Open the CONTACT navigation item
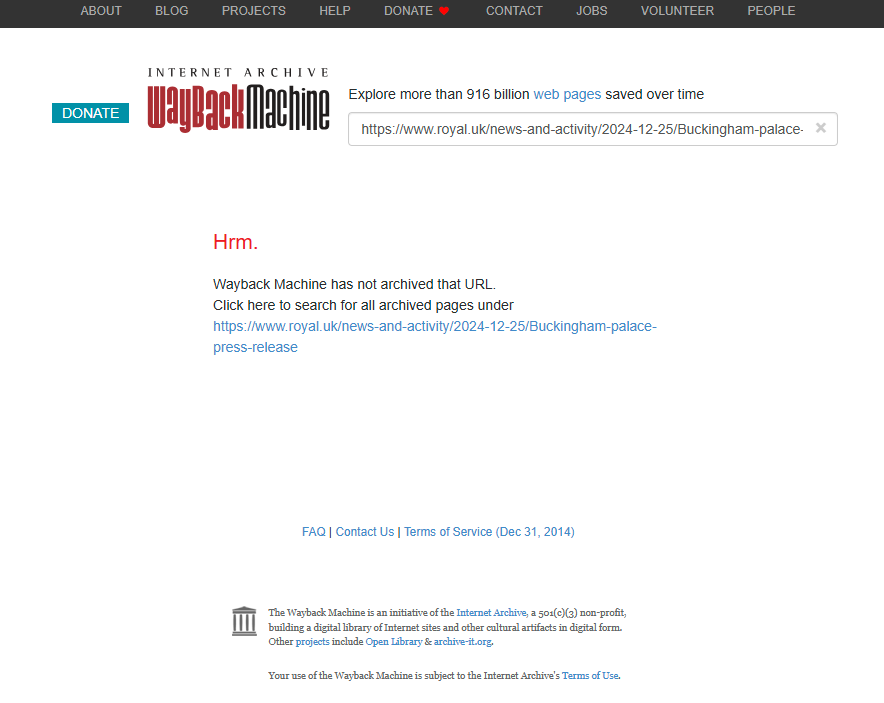Screen dimensions: 884x703 point(514,11)
